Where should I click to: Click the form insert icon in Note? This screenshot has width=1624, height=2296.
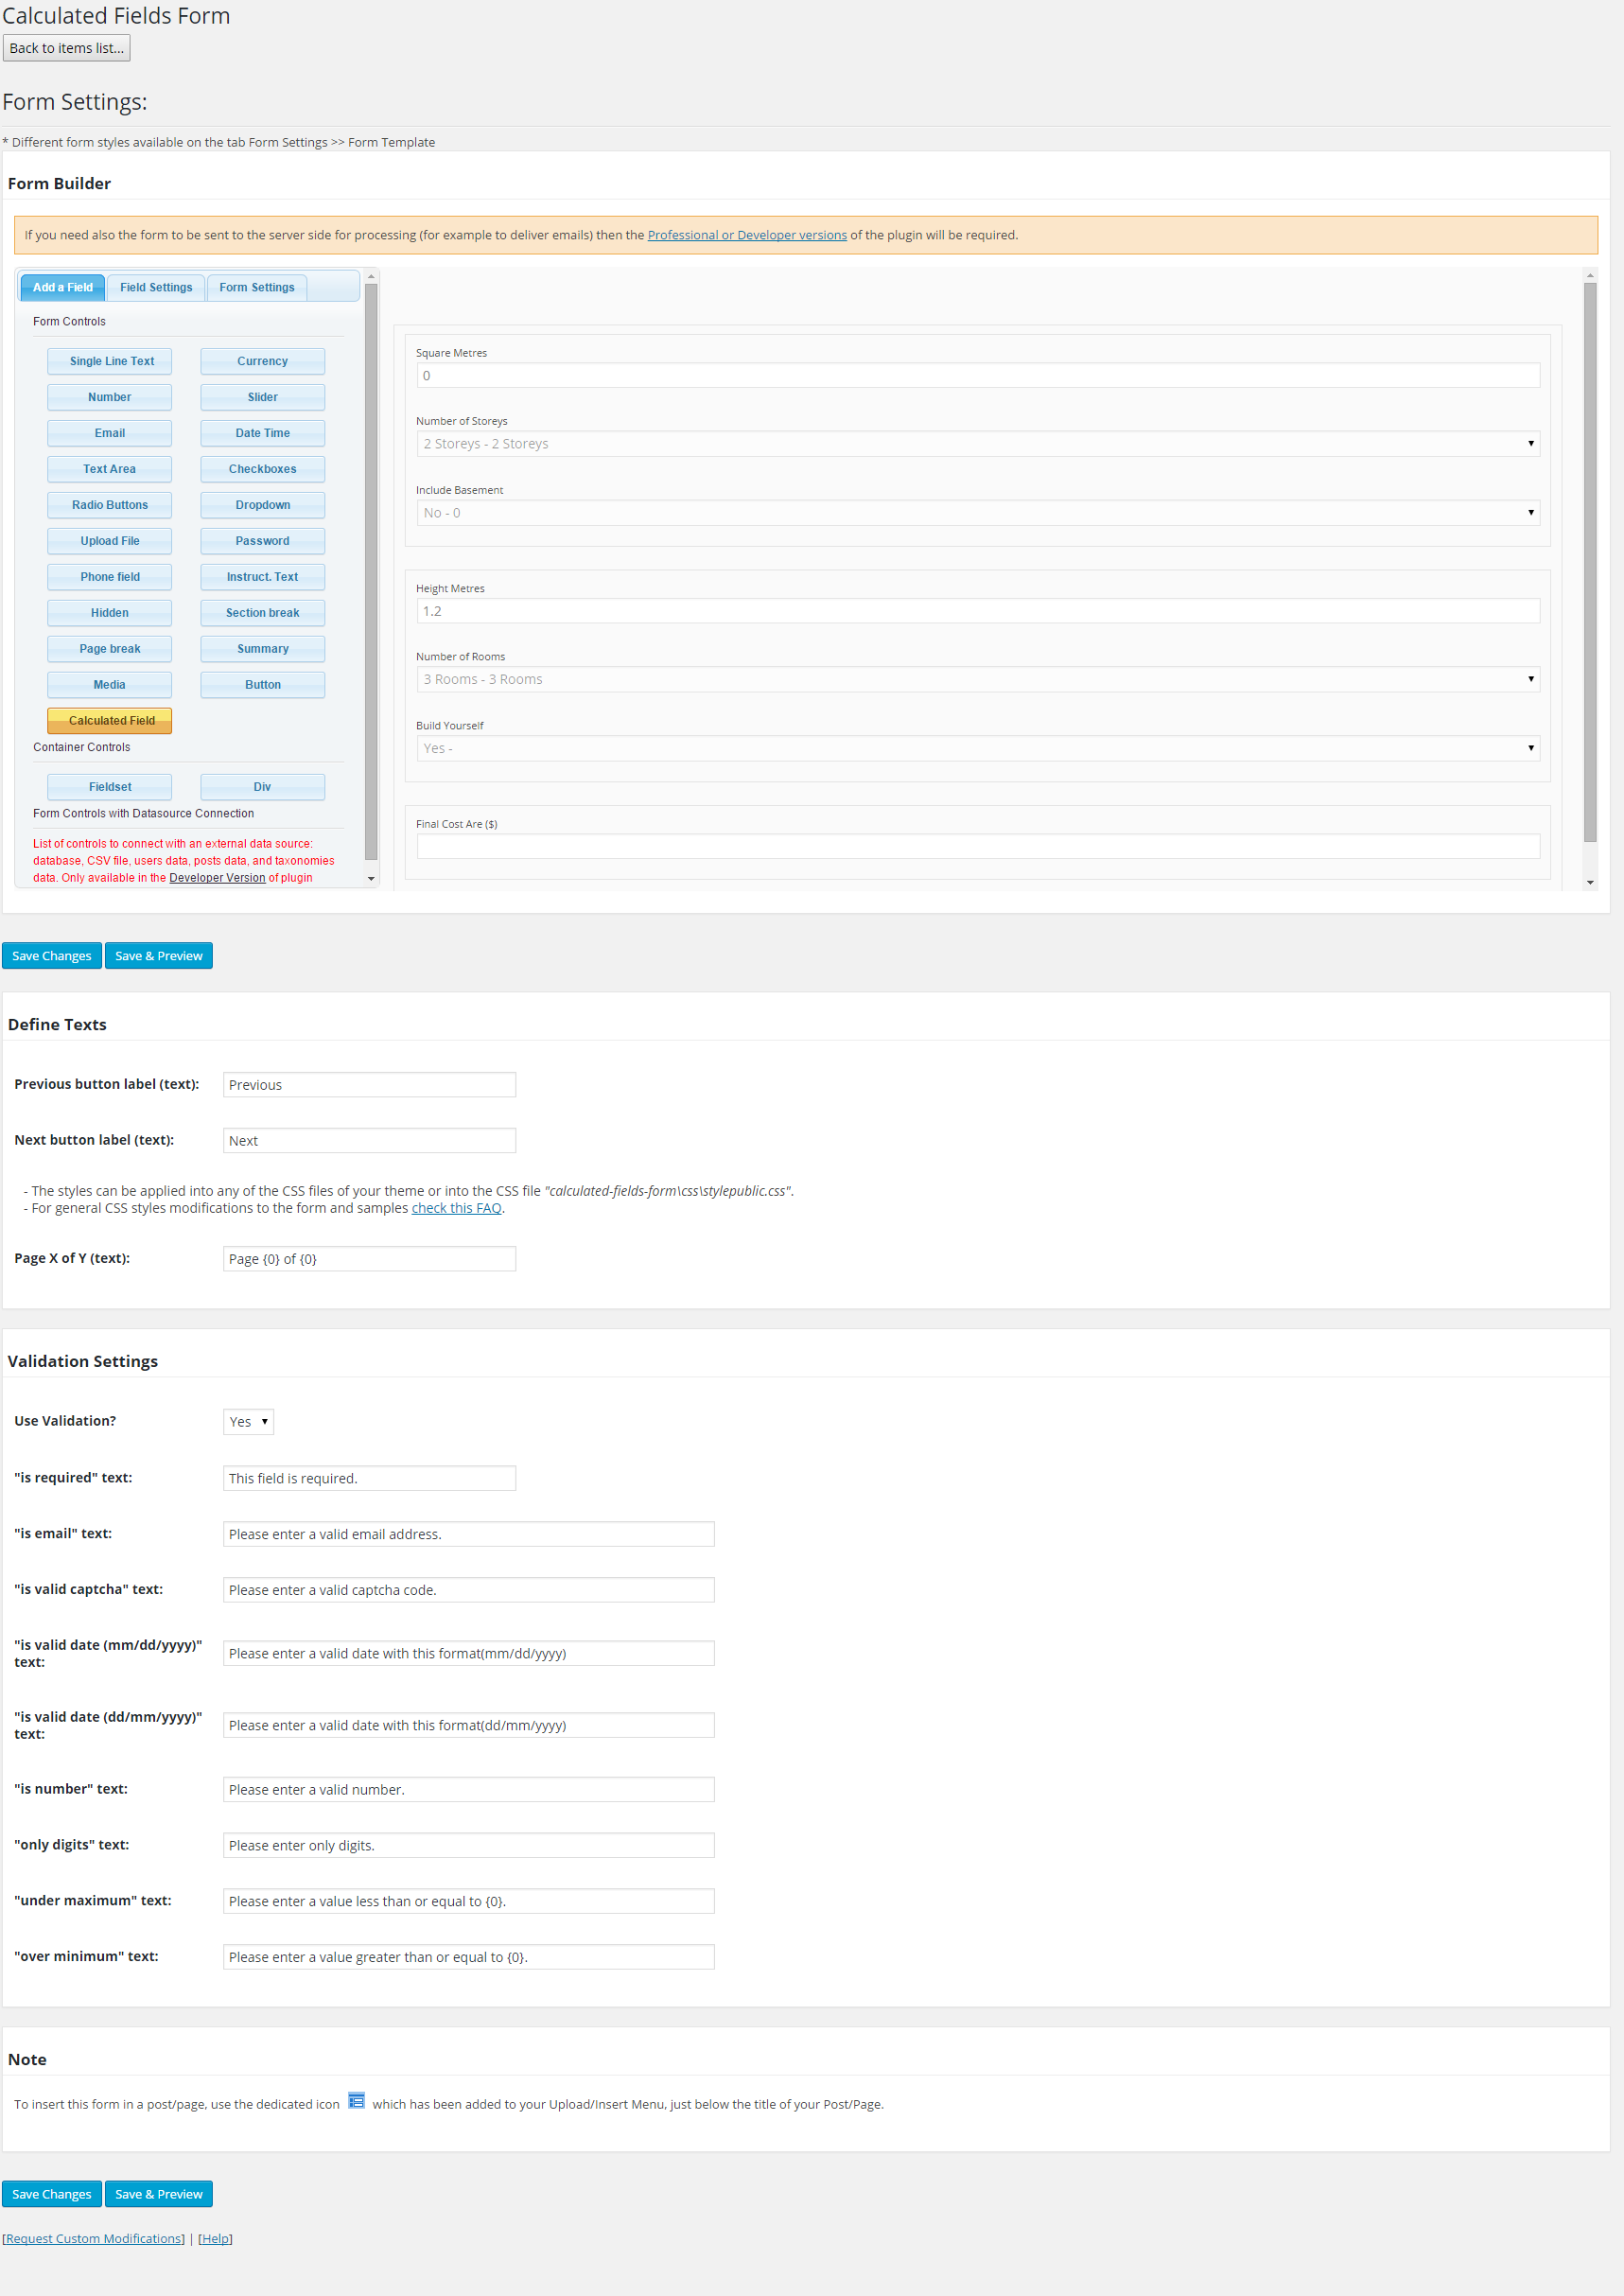356,2101
